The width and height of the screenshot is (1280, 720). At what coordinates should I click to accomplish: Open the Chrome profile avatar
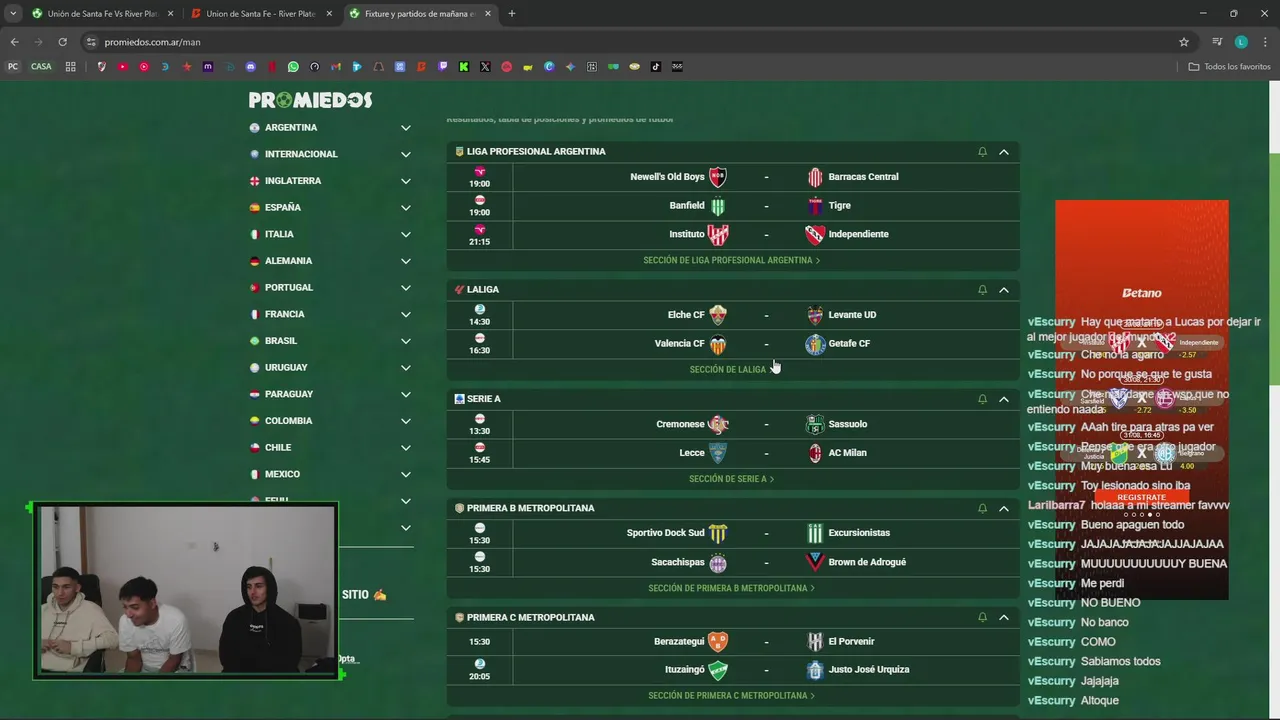pyautogui.click(x=1241, y=42)
